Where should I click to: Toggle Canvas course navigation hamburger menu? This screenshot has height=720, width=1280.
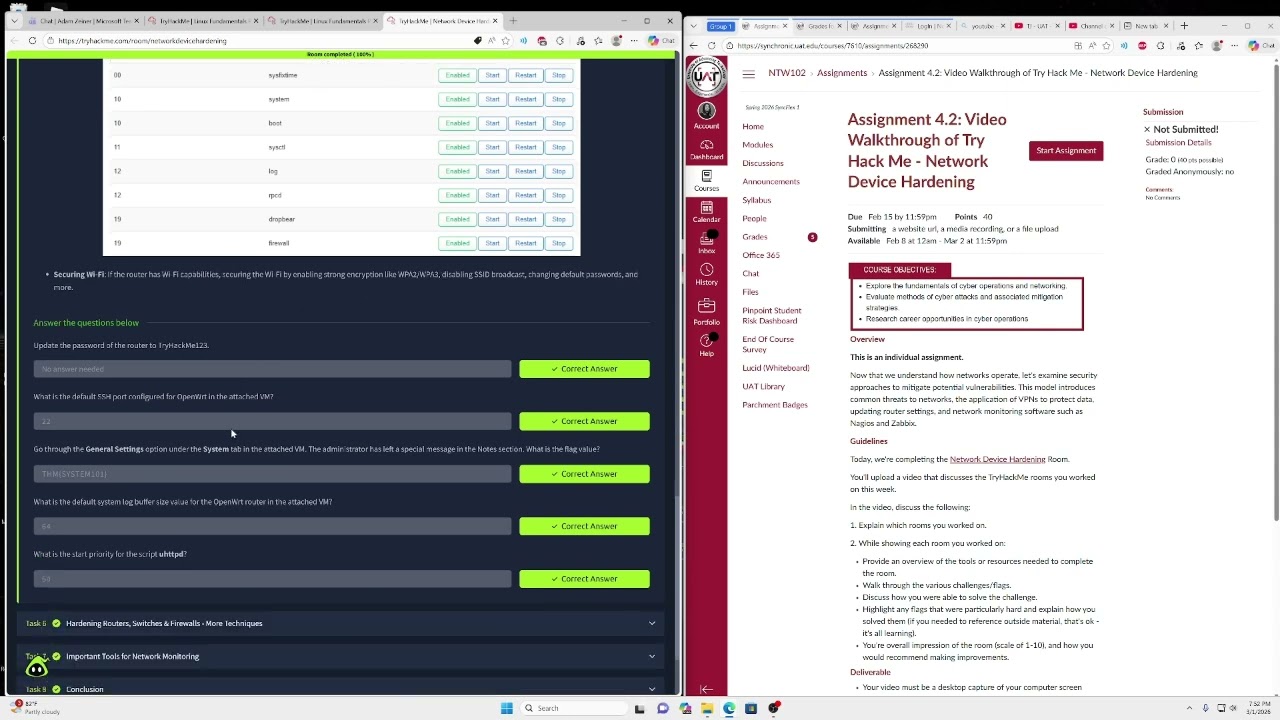(748, 74)
